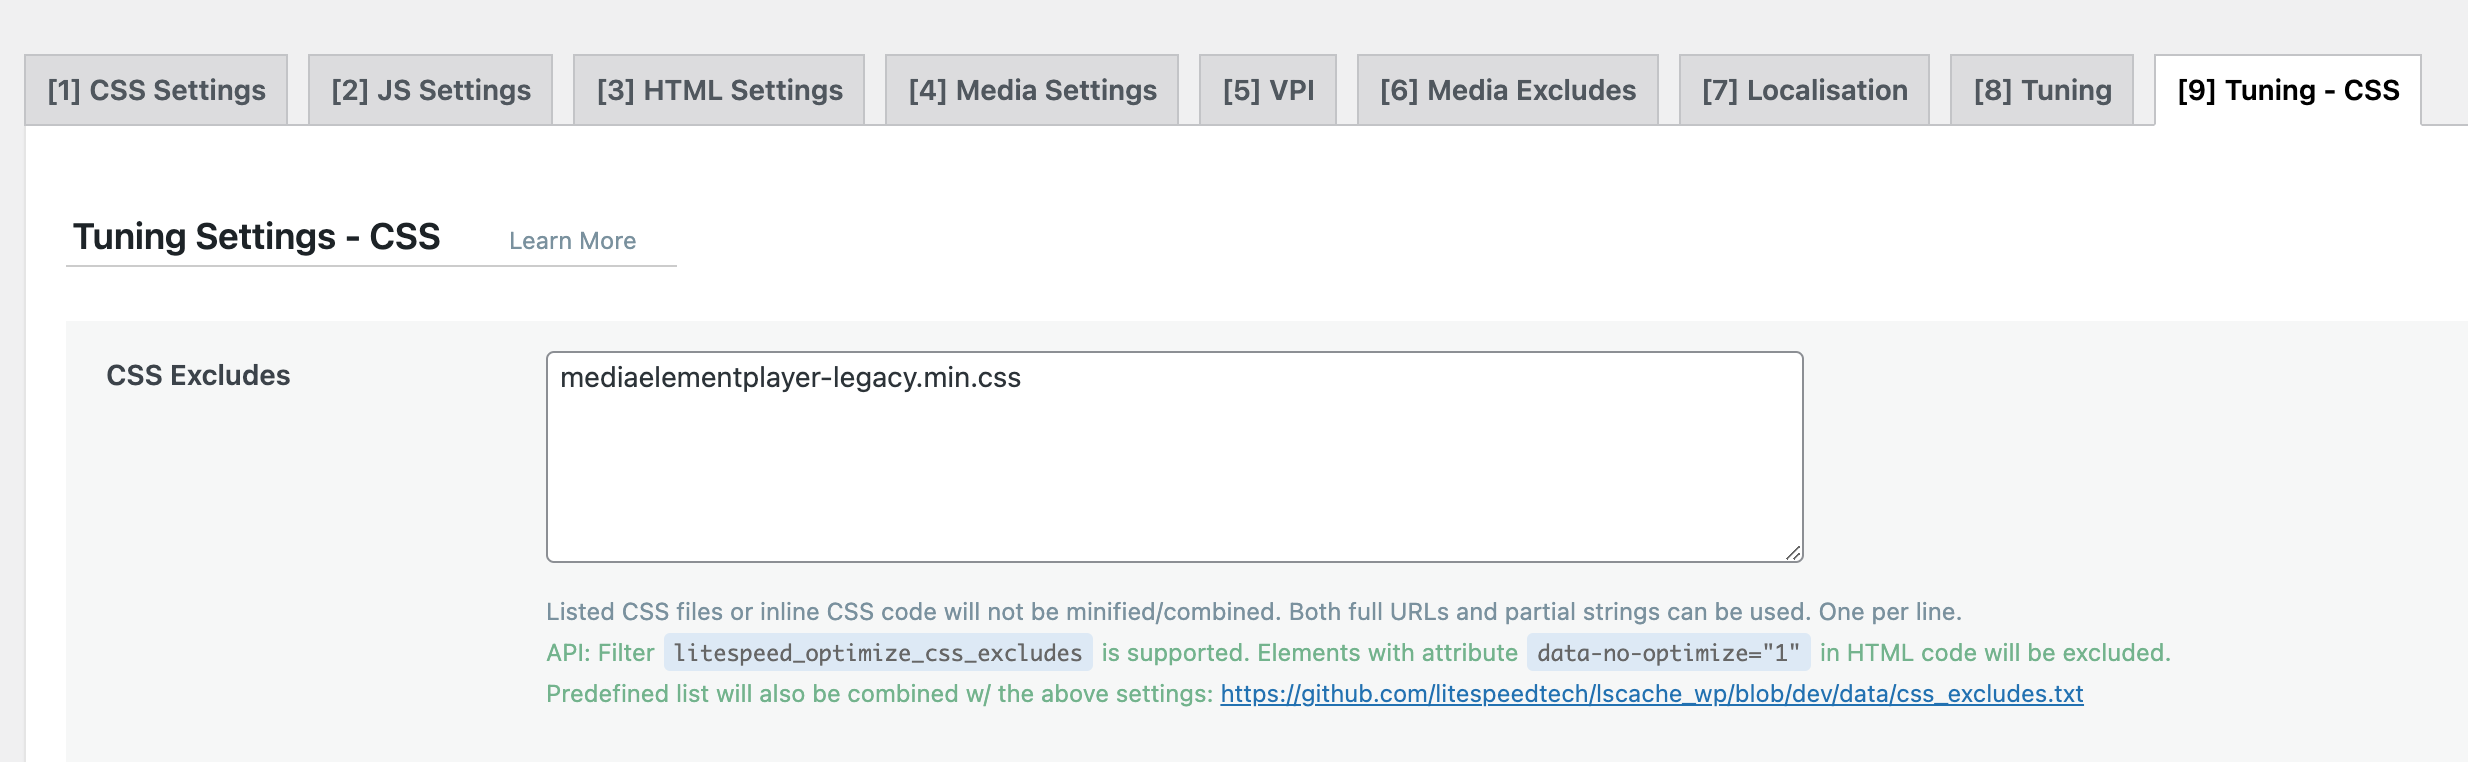Follow the Learn More link
Viewport: 2468px width, 762px height.
tap(572, 241)
